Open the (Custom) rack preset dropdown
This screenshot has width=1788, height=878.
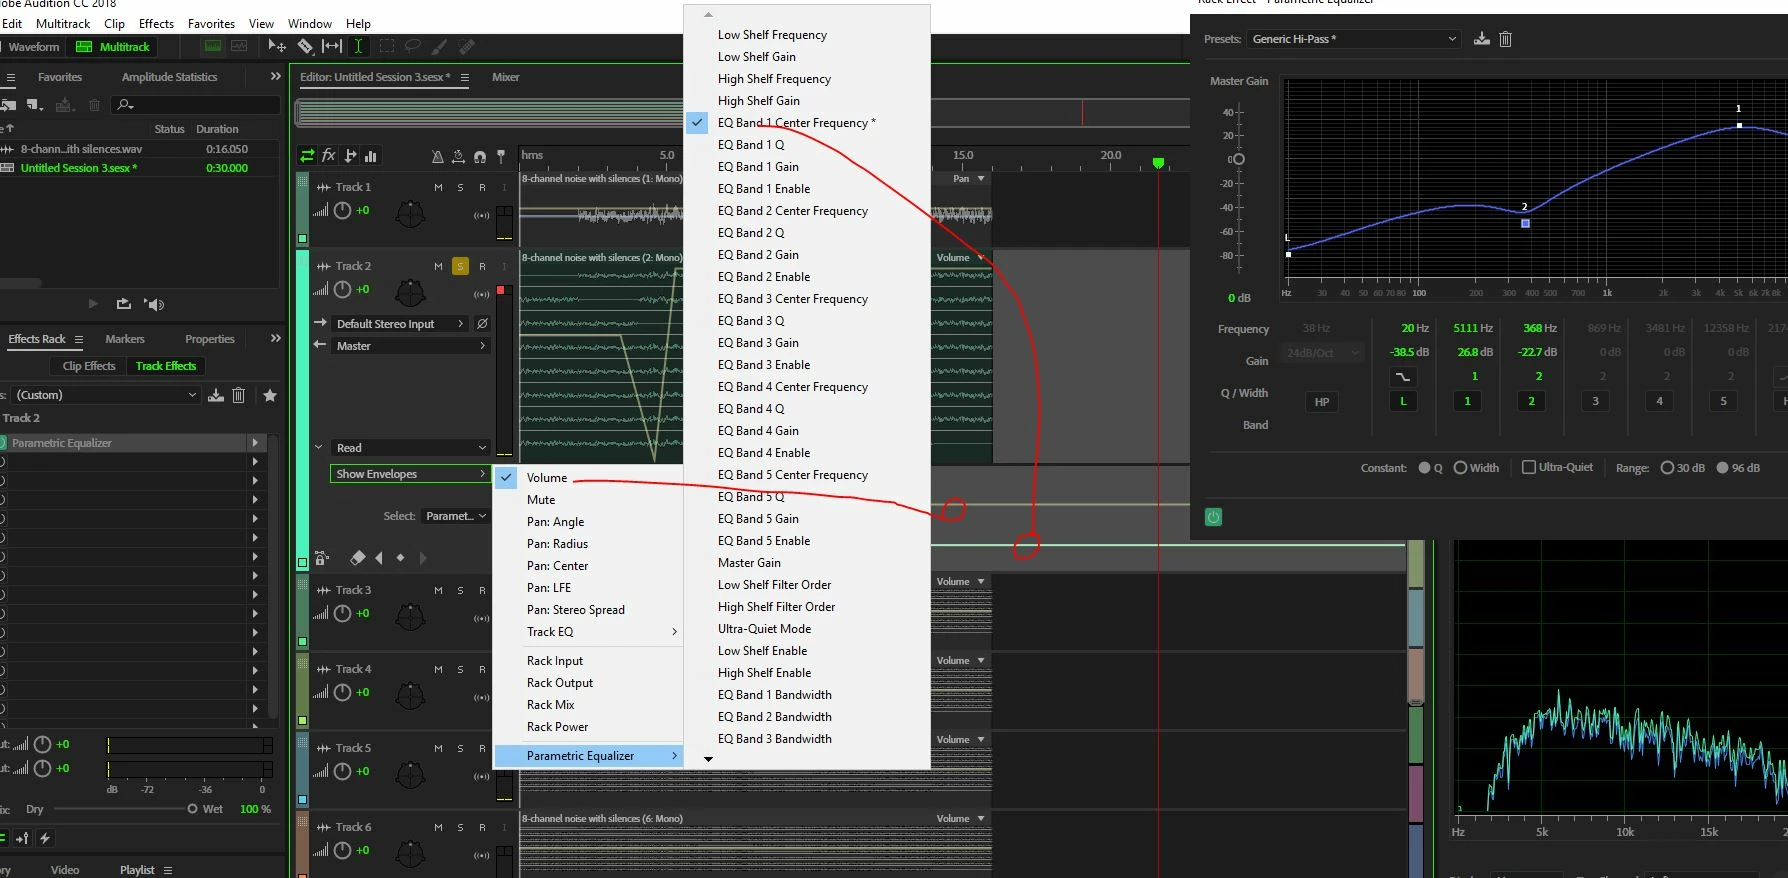[104, 395]
